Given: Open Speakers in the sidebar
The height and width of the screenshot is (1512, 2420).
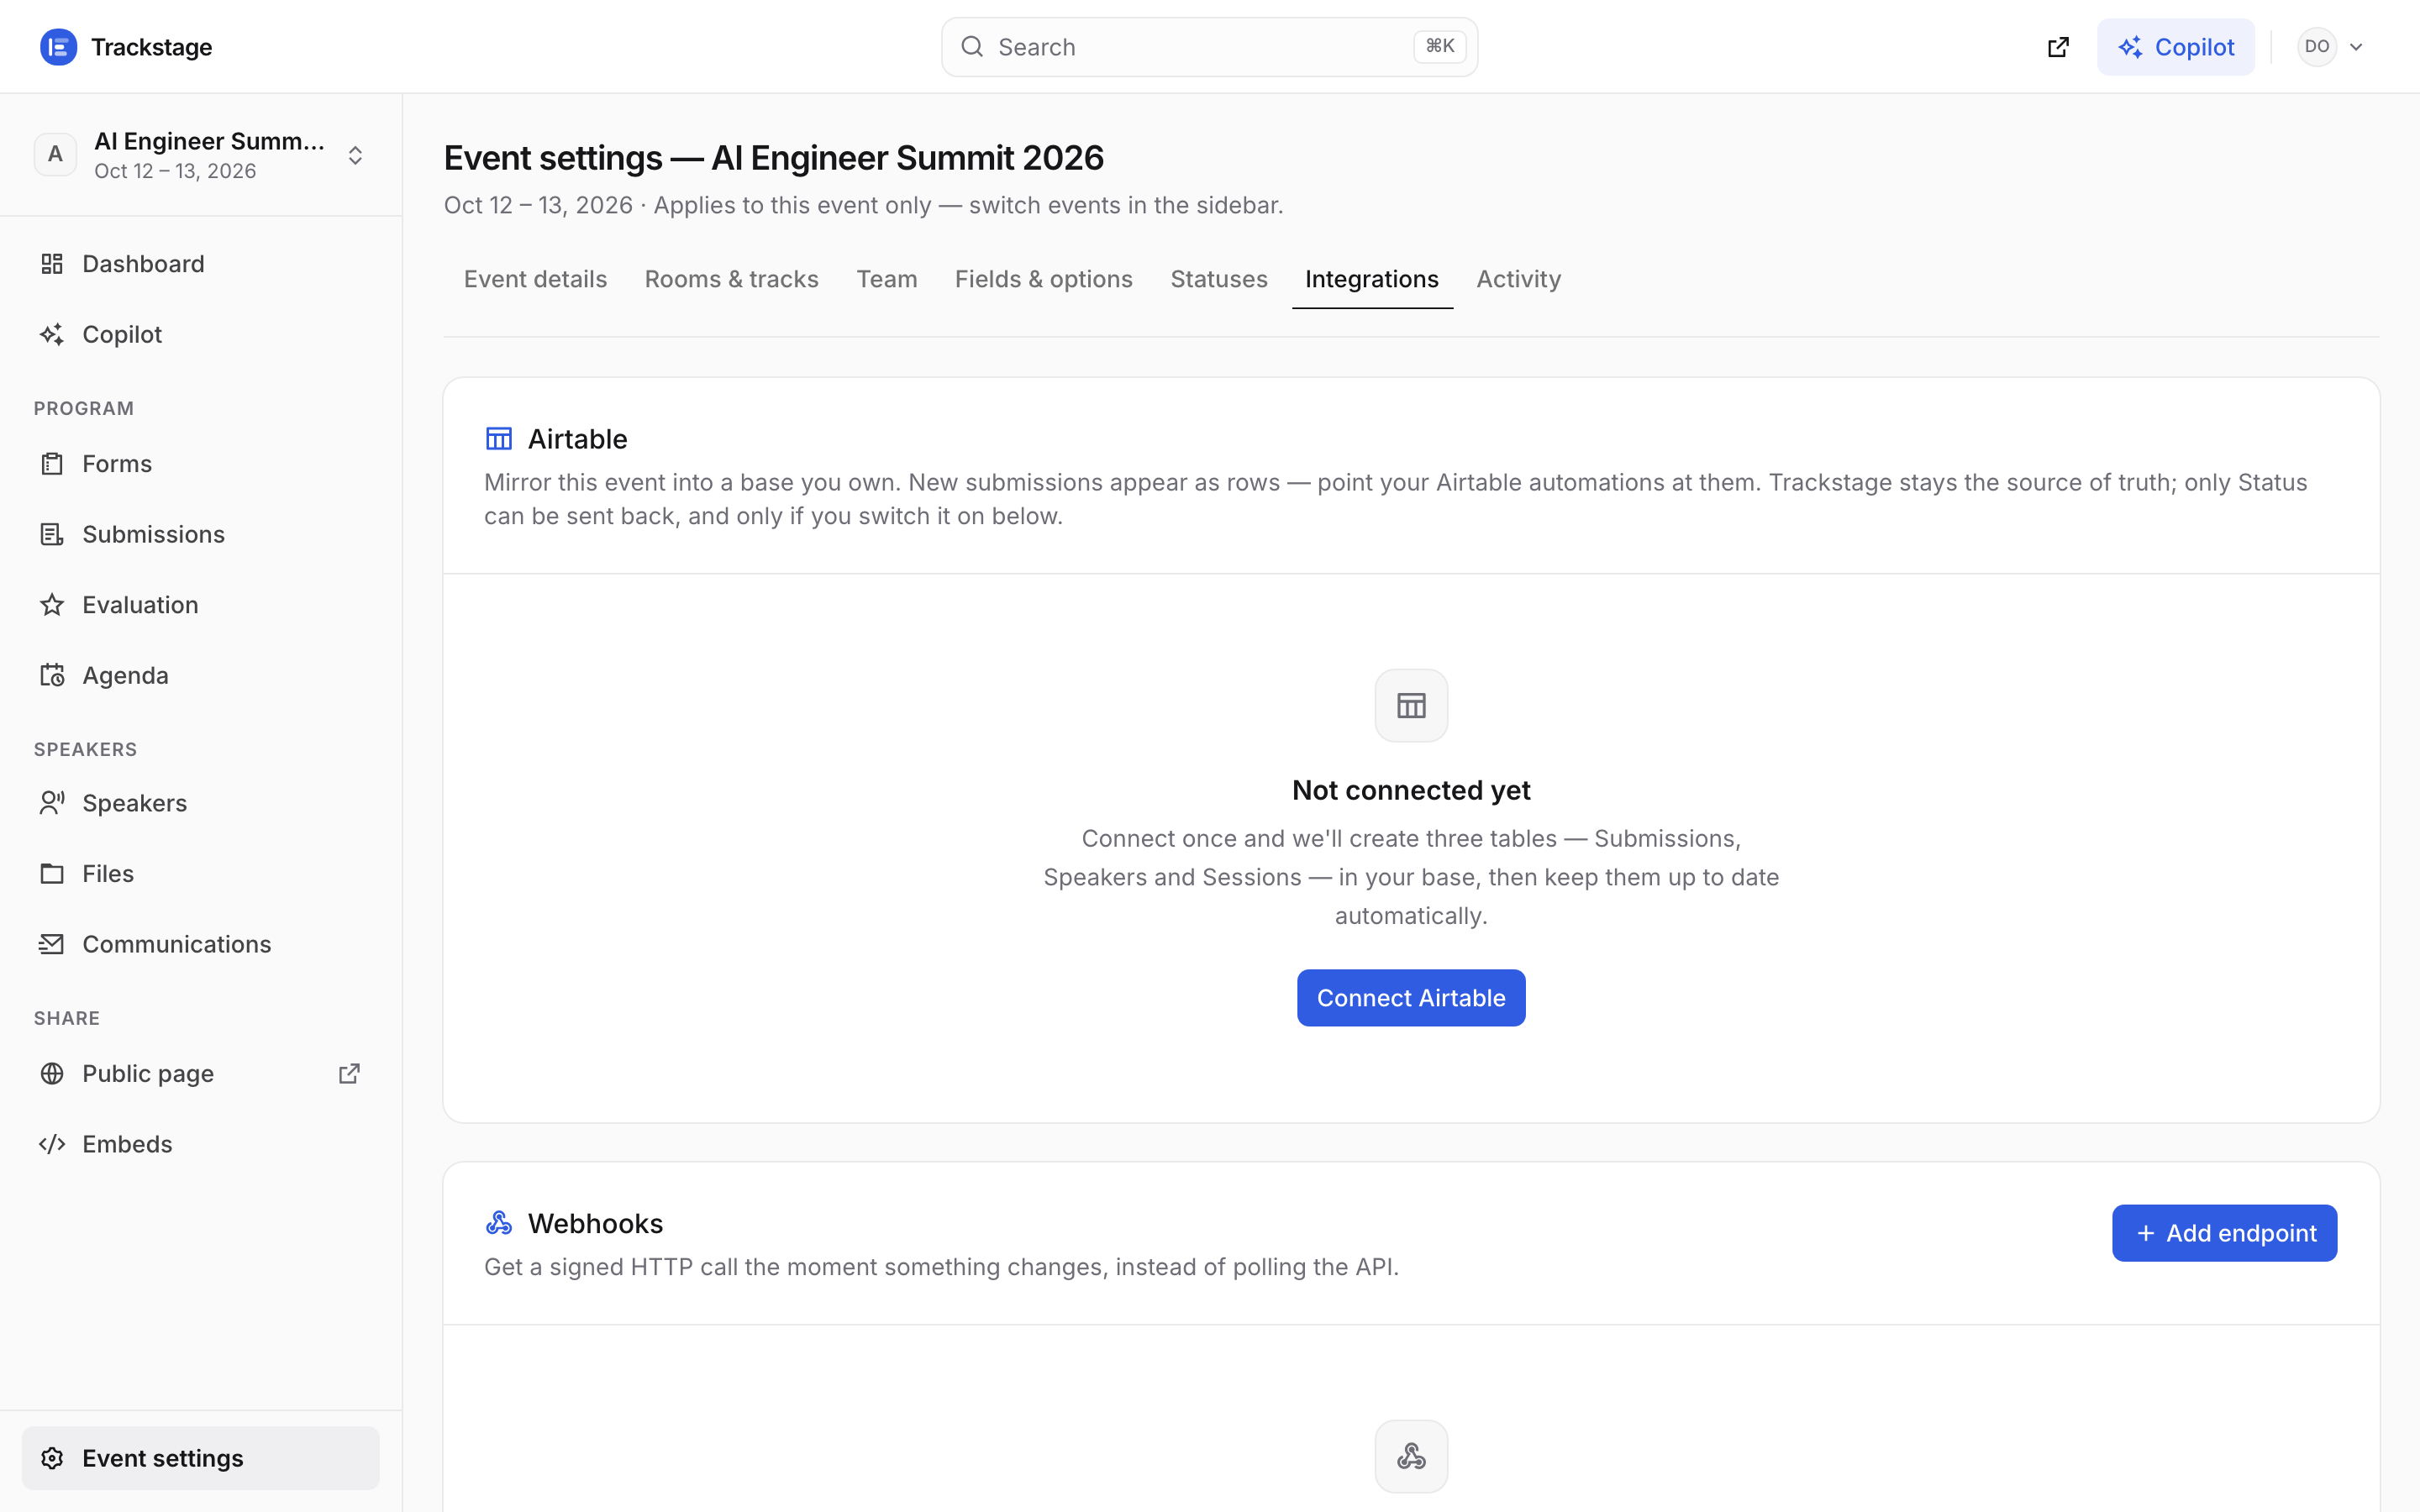Looking at the screenshot, I should click(x=201, y=803).
